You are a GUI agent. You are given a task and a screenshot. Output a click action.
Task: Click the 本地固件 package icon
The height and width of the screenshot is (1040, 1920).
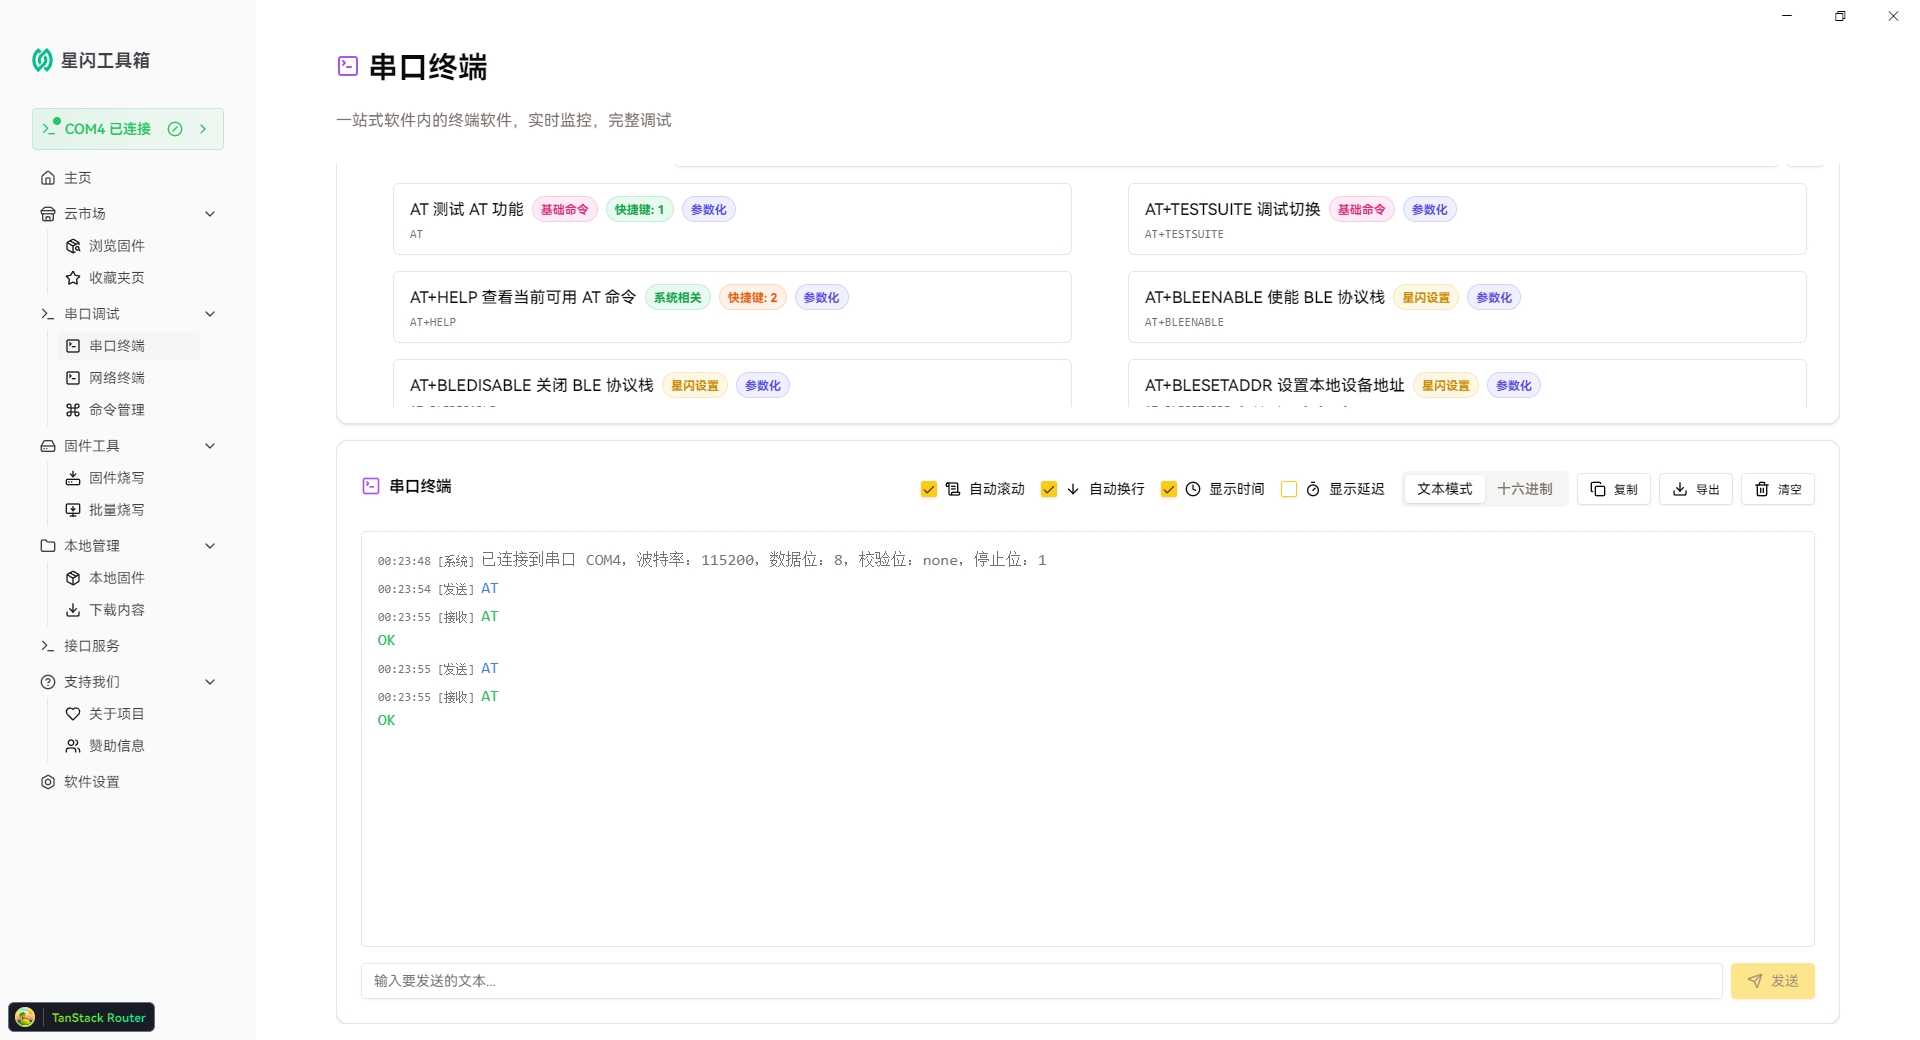pos(73,578)
